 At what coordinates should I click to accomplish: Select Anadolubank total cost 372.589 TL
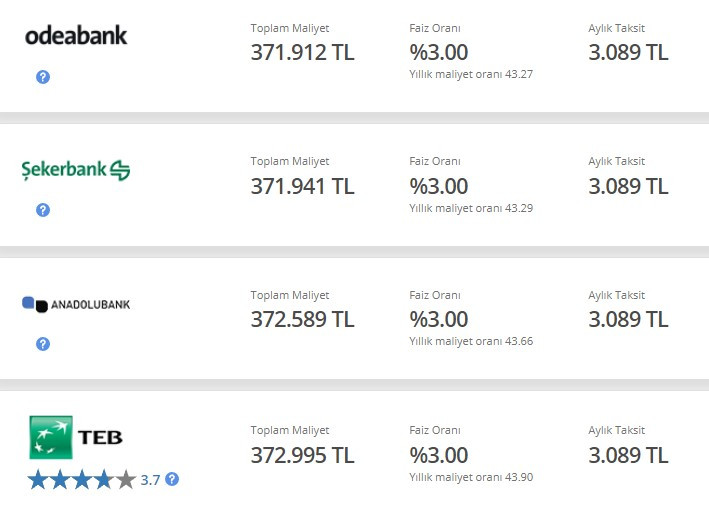303,319
